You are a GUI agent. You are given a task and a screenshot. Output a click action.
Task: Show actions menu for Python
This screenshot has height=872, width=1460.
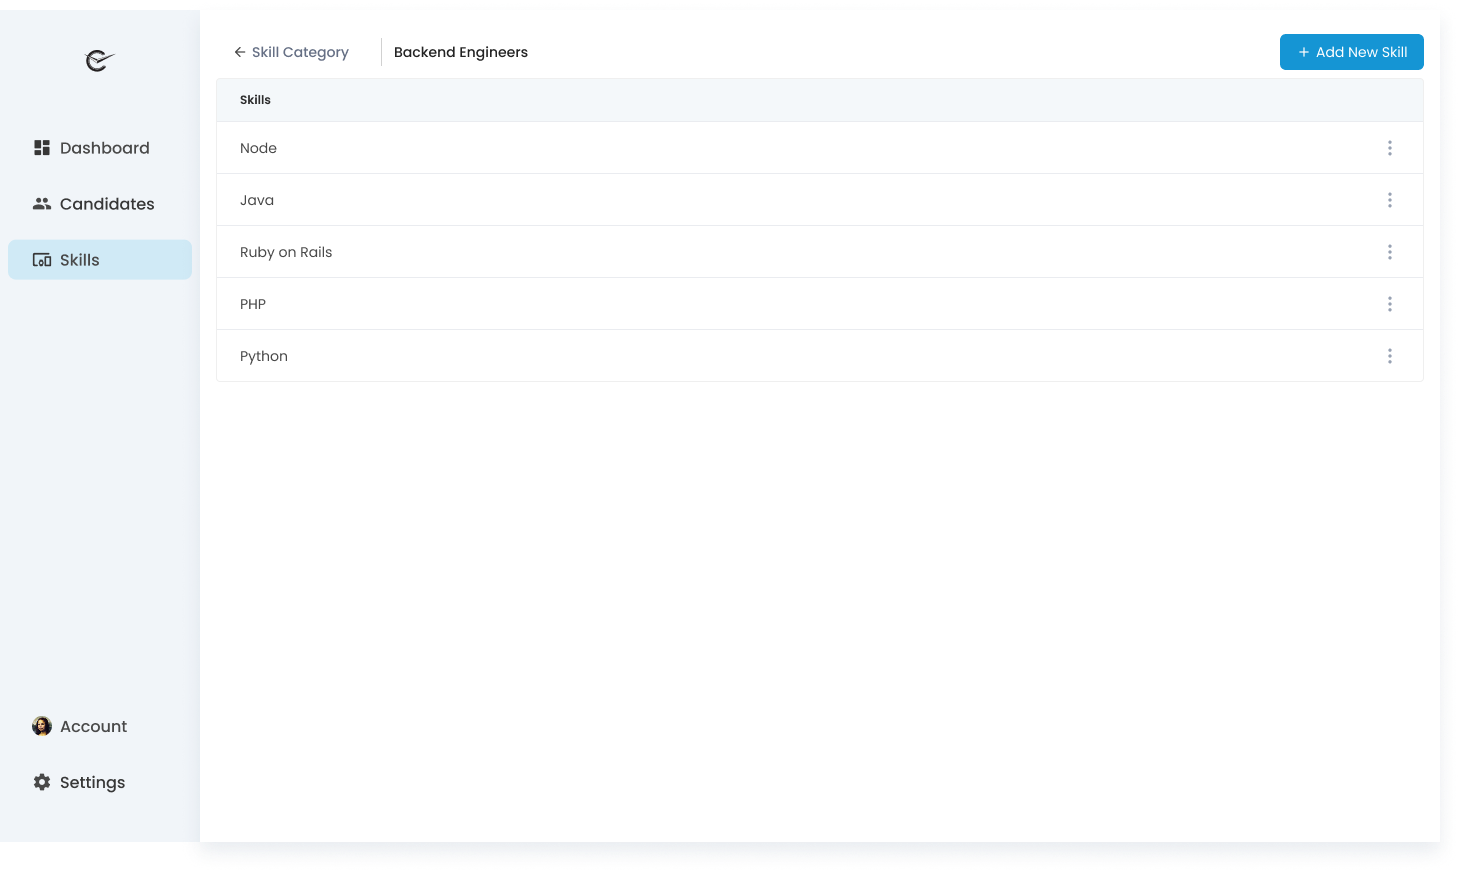pos(1390,355)
